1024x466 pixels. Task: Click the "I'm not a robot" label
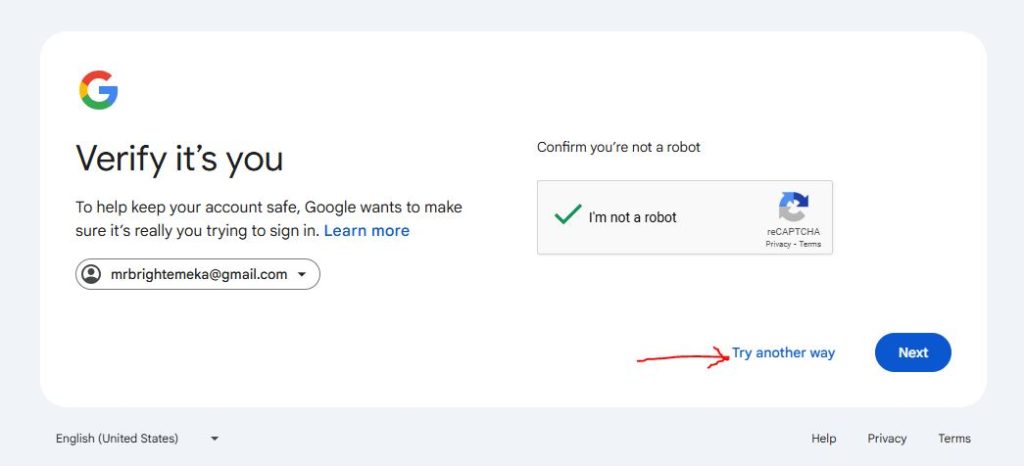632,217
